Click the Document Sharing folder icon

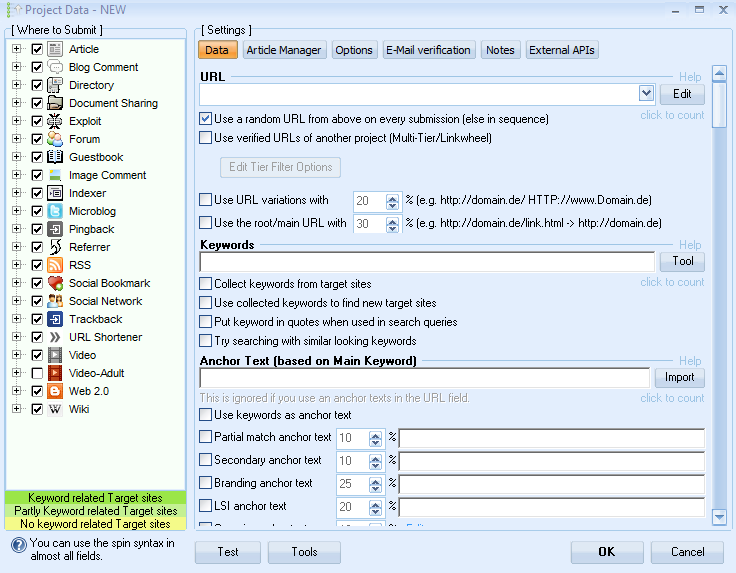pos(55,103)
